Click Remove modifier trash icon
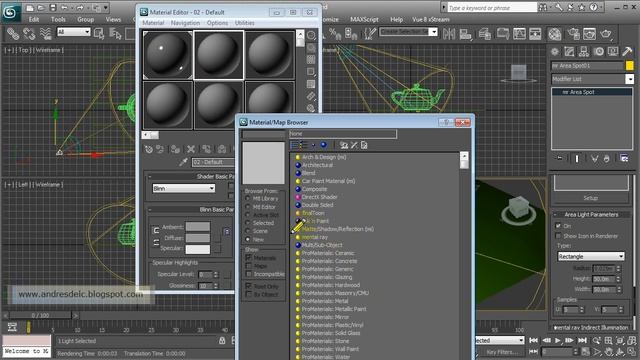The height and width of the screenshot is (360, 640). (607, 158)
